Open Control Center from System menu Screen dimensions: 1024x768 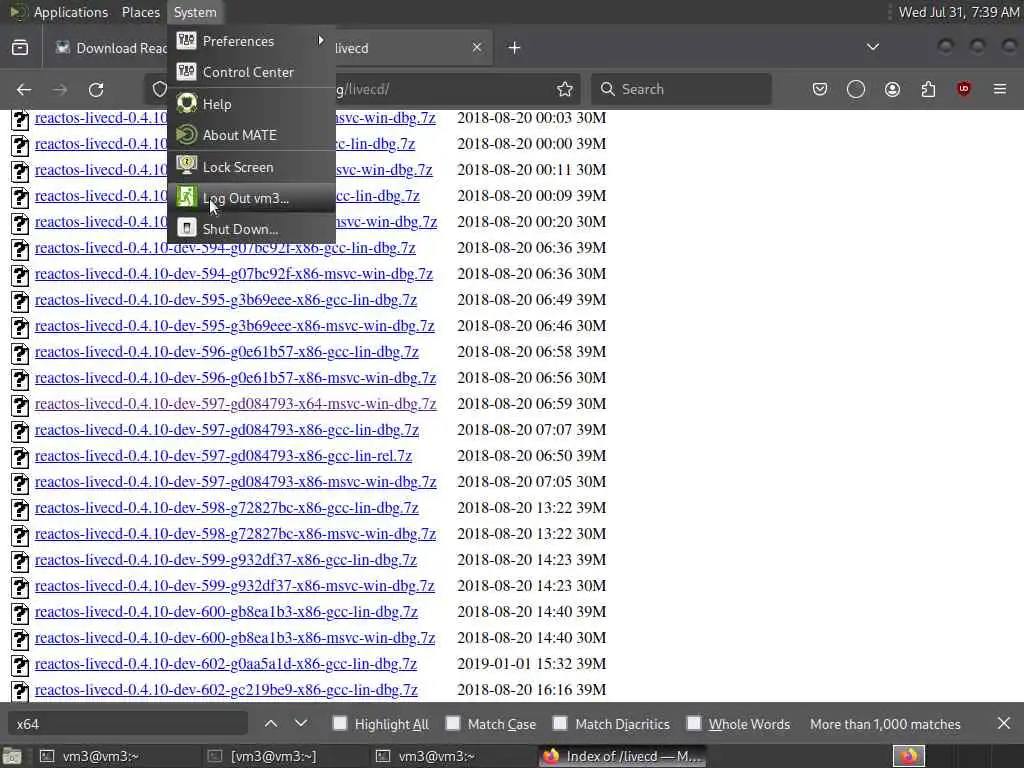pos(251,72)
